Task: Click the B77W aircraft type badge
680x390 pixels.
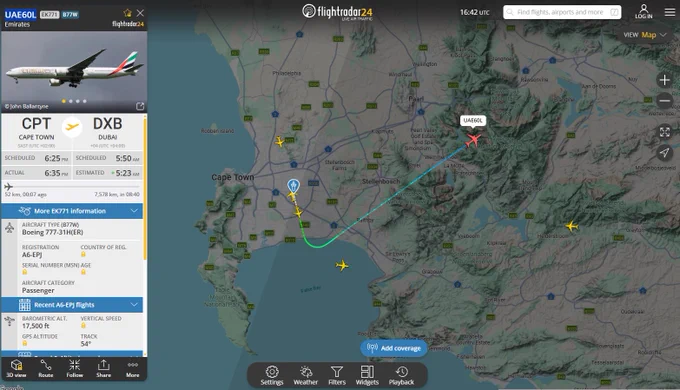Action: [70, 14]
